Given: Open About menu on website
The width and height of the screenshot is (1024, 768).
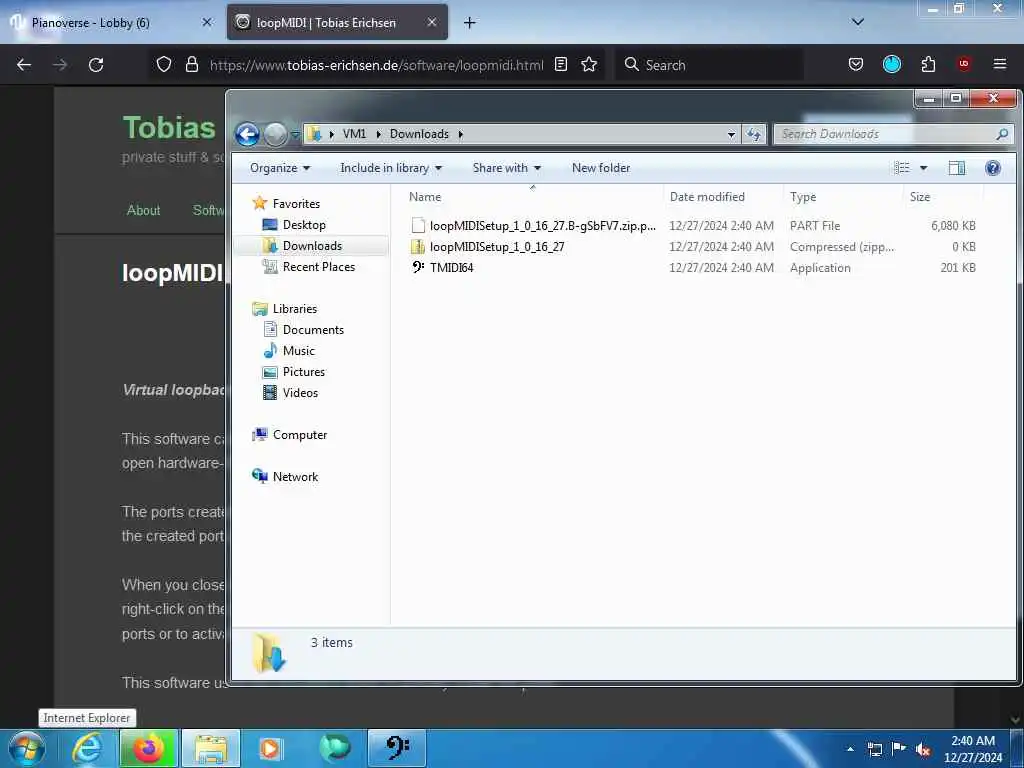Looking at the screenshot, I should [143, 210].
